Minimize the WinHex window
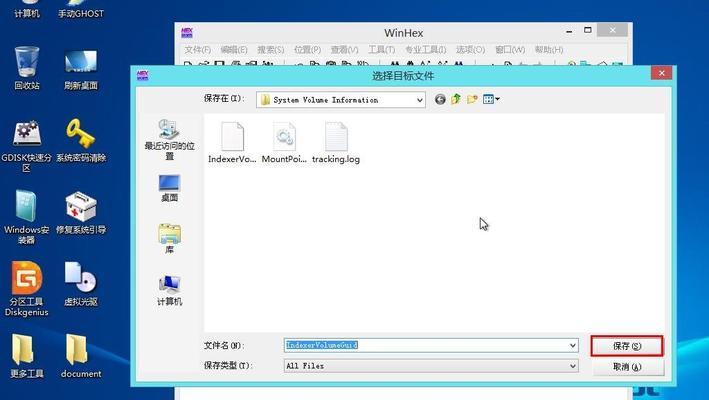 (569, 31)
